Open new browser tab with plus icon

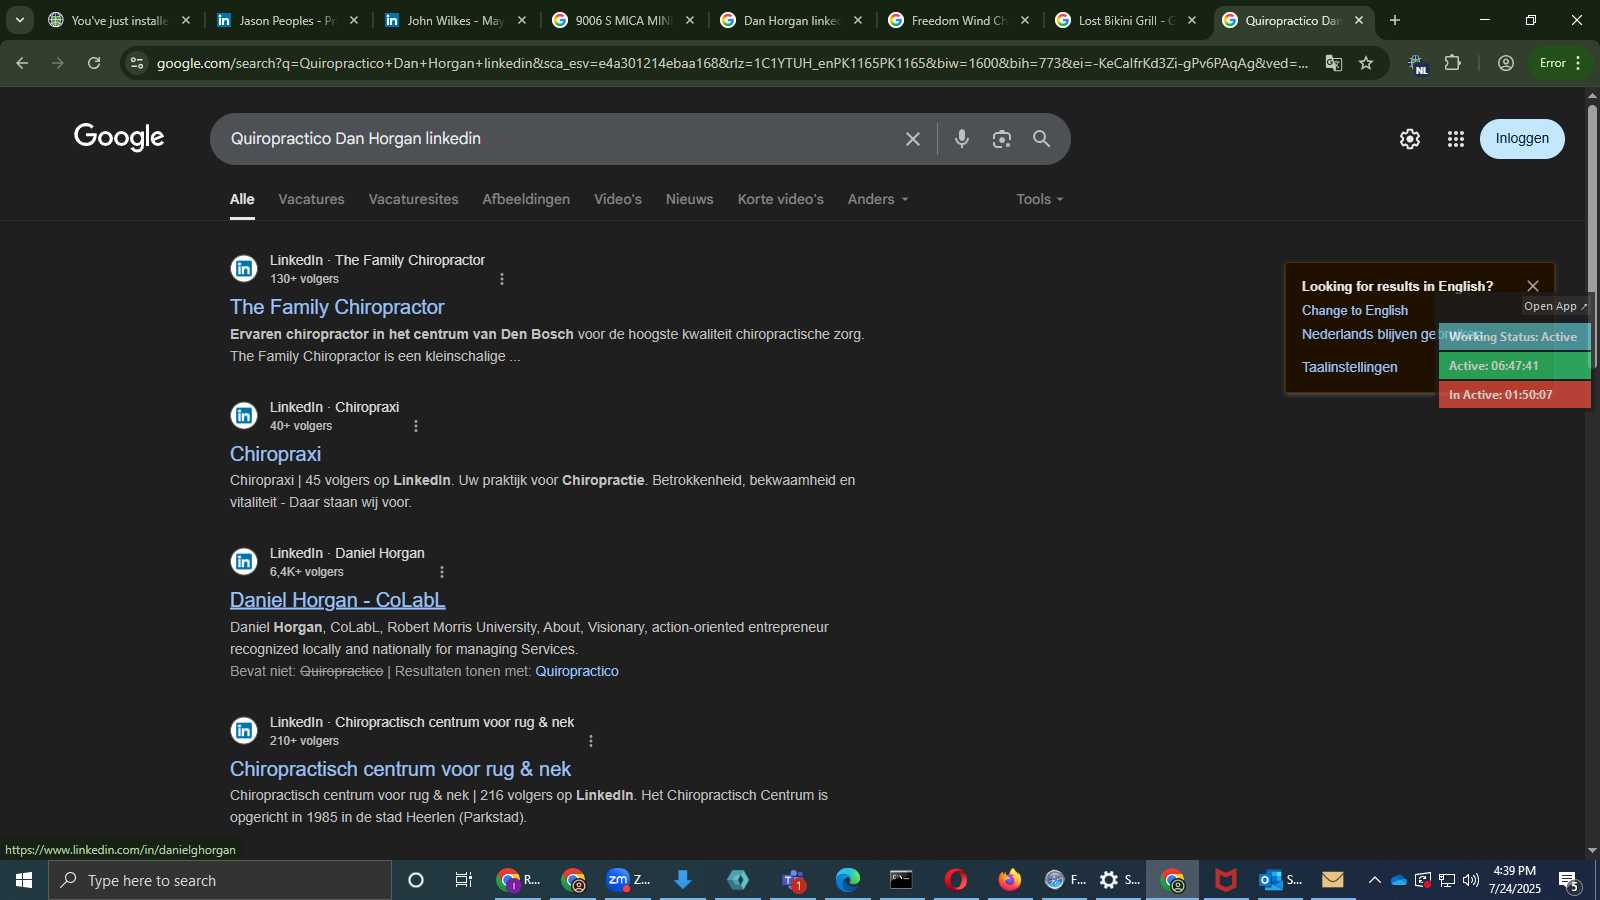(1395, 20)
